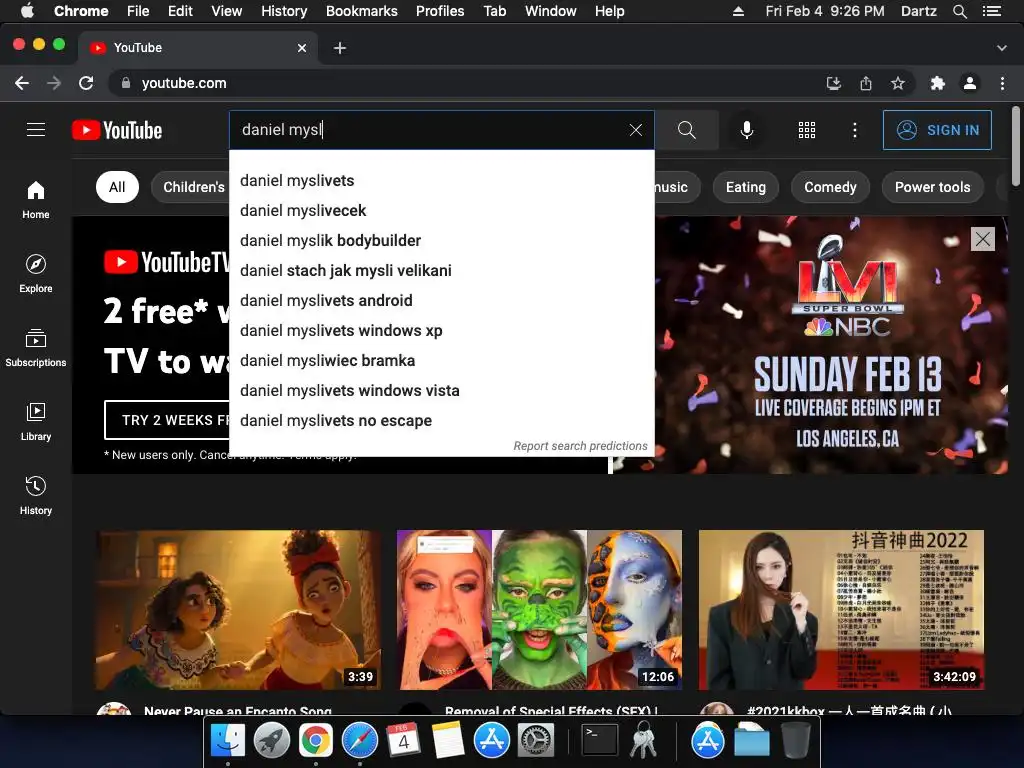Select the Comedy filter chip
Screen dimensions: 1024x768
coord(830,187)
